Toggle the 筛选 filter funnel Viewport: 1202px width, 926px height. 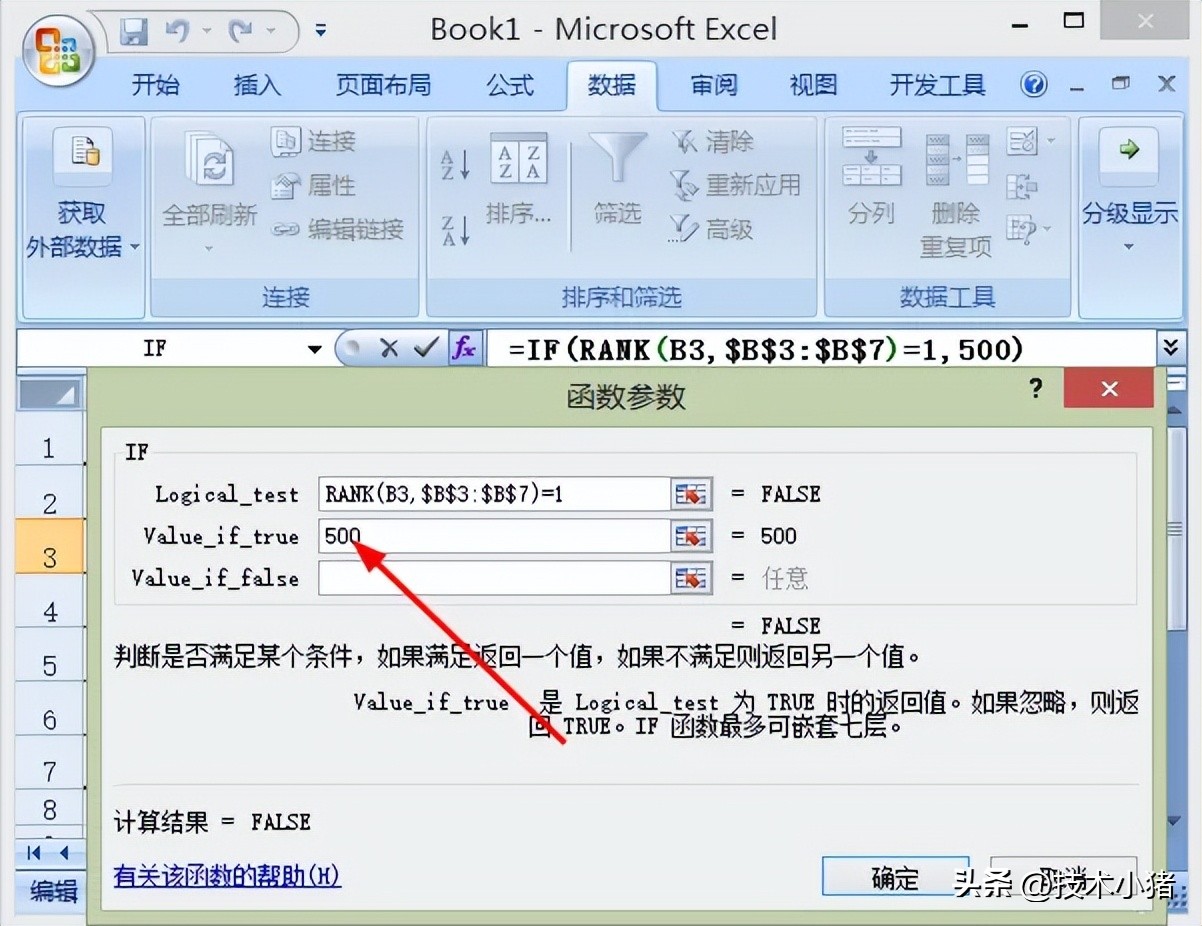coord(617,181)
